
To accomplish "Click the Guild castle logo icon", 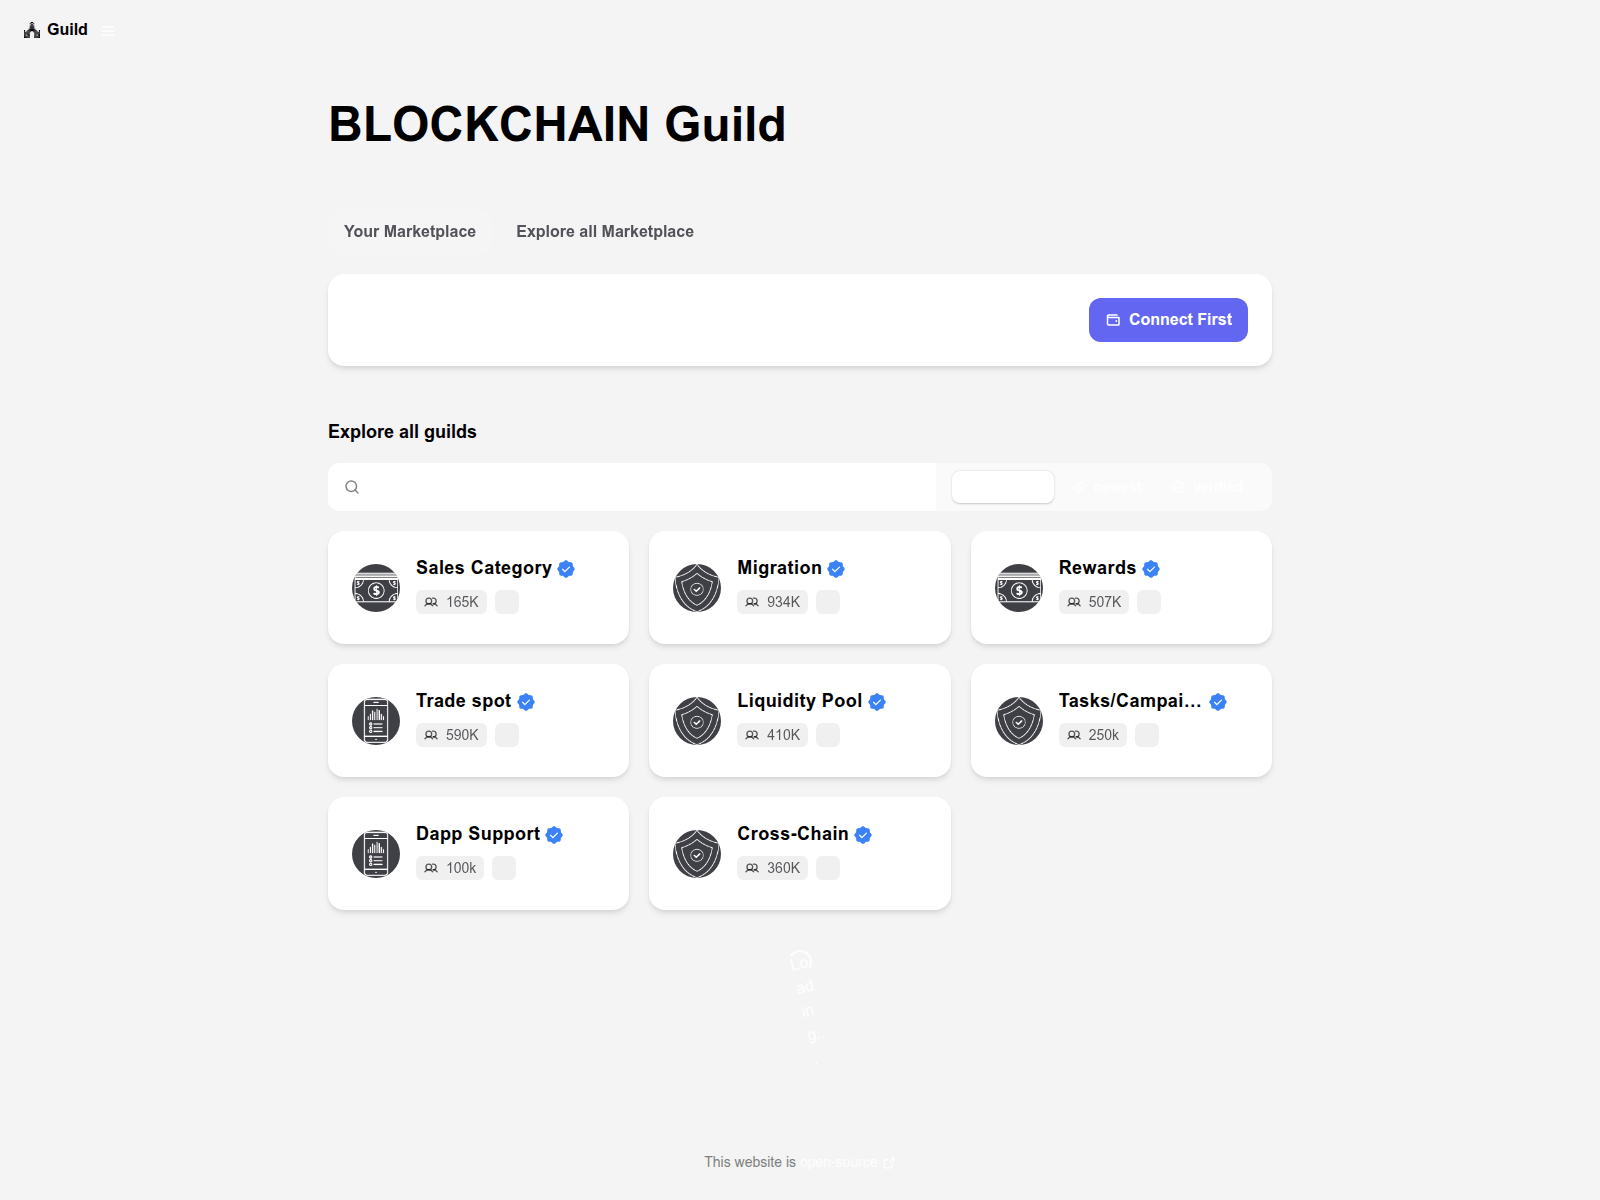I will pyautogui.click(x=32, y=30).
